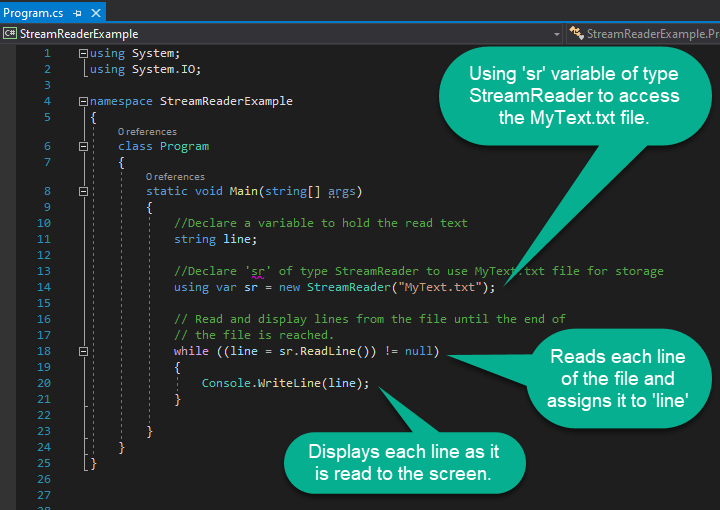Click line number 18 in the margin
Screen dimensions: 720x510
click(x=44, y=351)
